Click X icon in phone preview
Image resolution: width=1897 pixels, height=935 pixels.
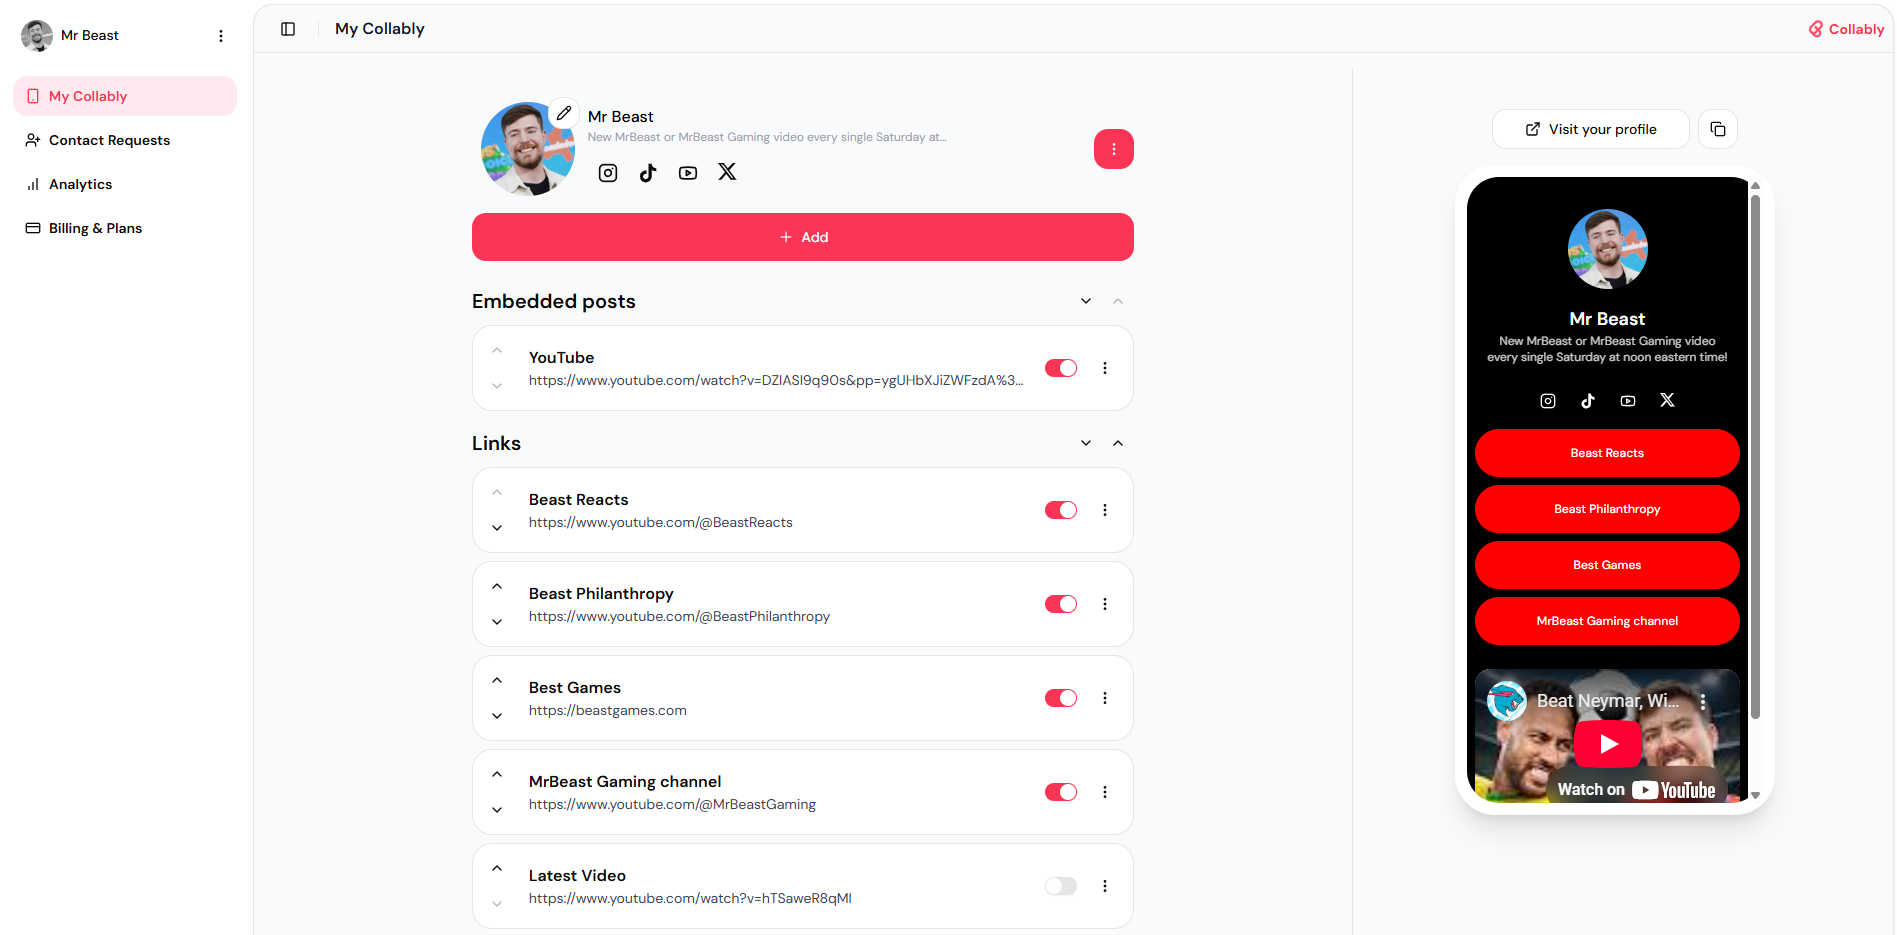(1667, 400)
